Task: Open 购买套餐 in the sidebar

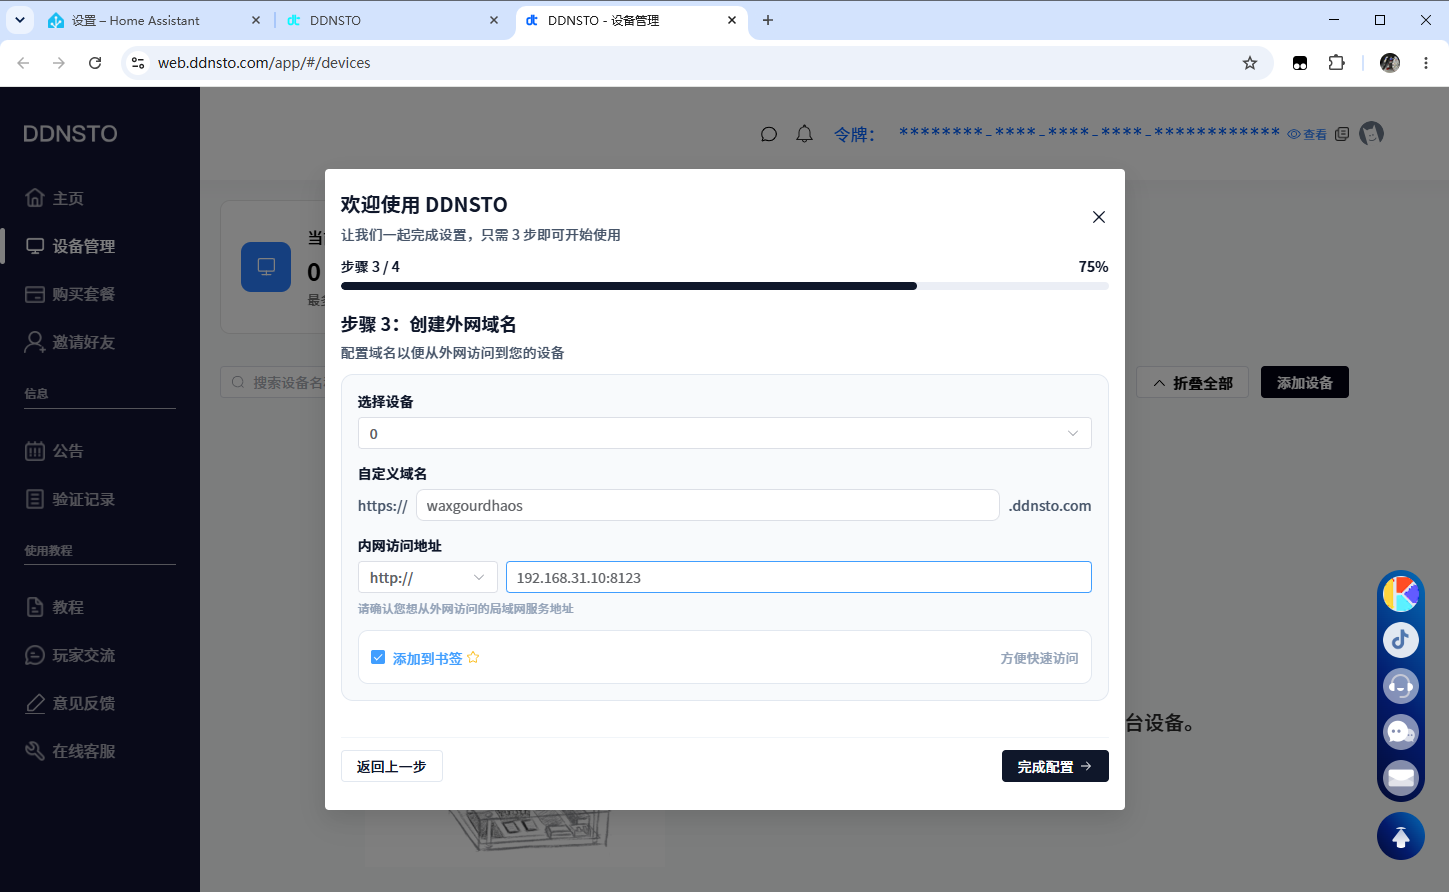Action: click(x=71, y=294)
